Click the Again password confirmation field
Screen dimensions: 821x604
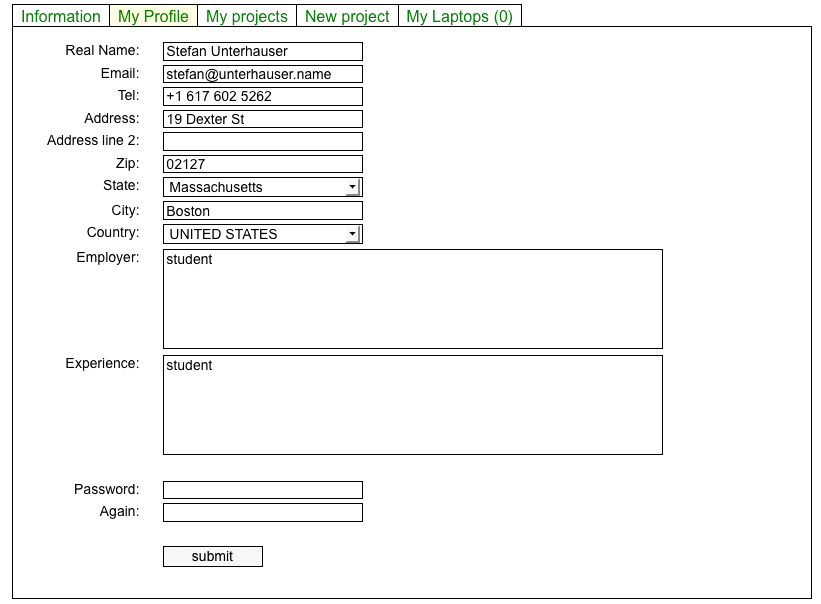coord(262,513)
